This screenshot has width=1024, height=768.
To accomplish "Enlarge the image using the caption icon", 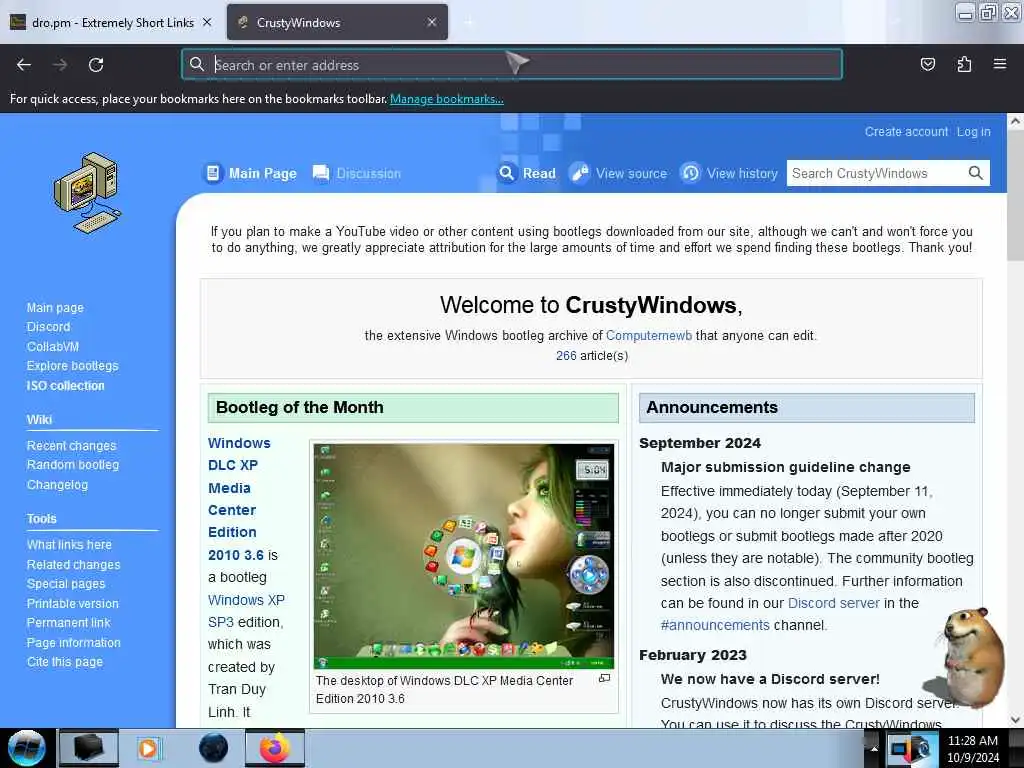I will click(605, 679).
